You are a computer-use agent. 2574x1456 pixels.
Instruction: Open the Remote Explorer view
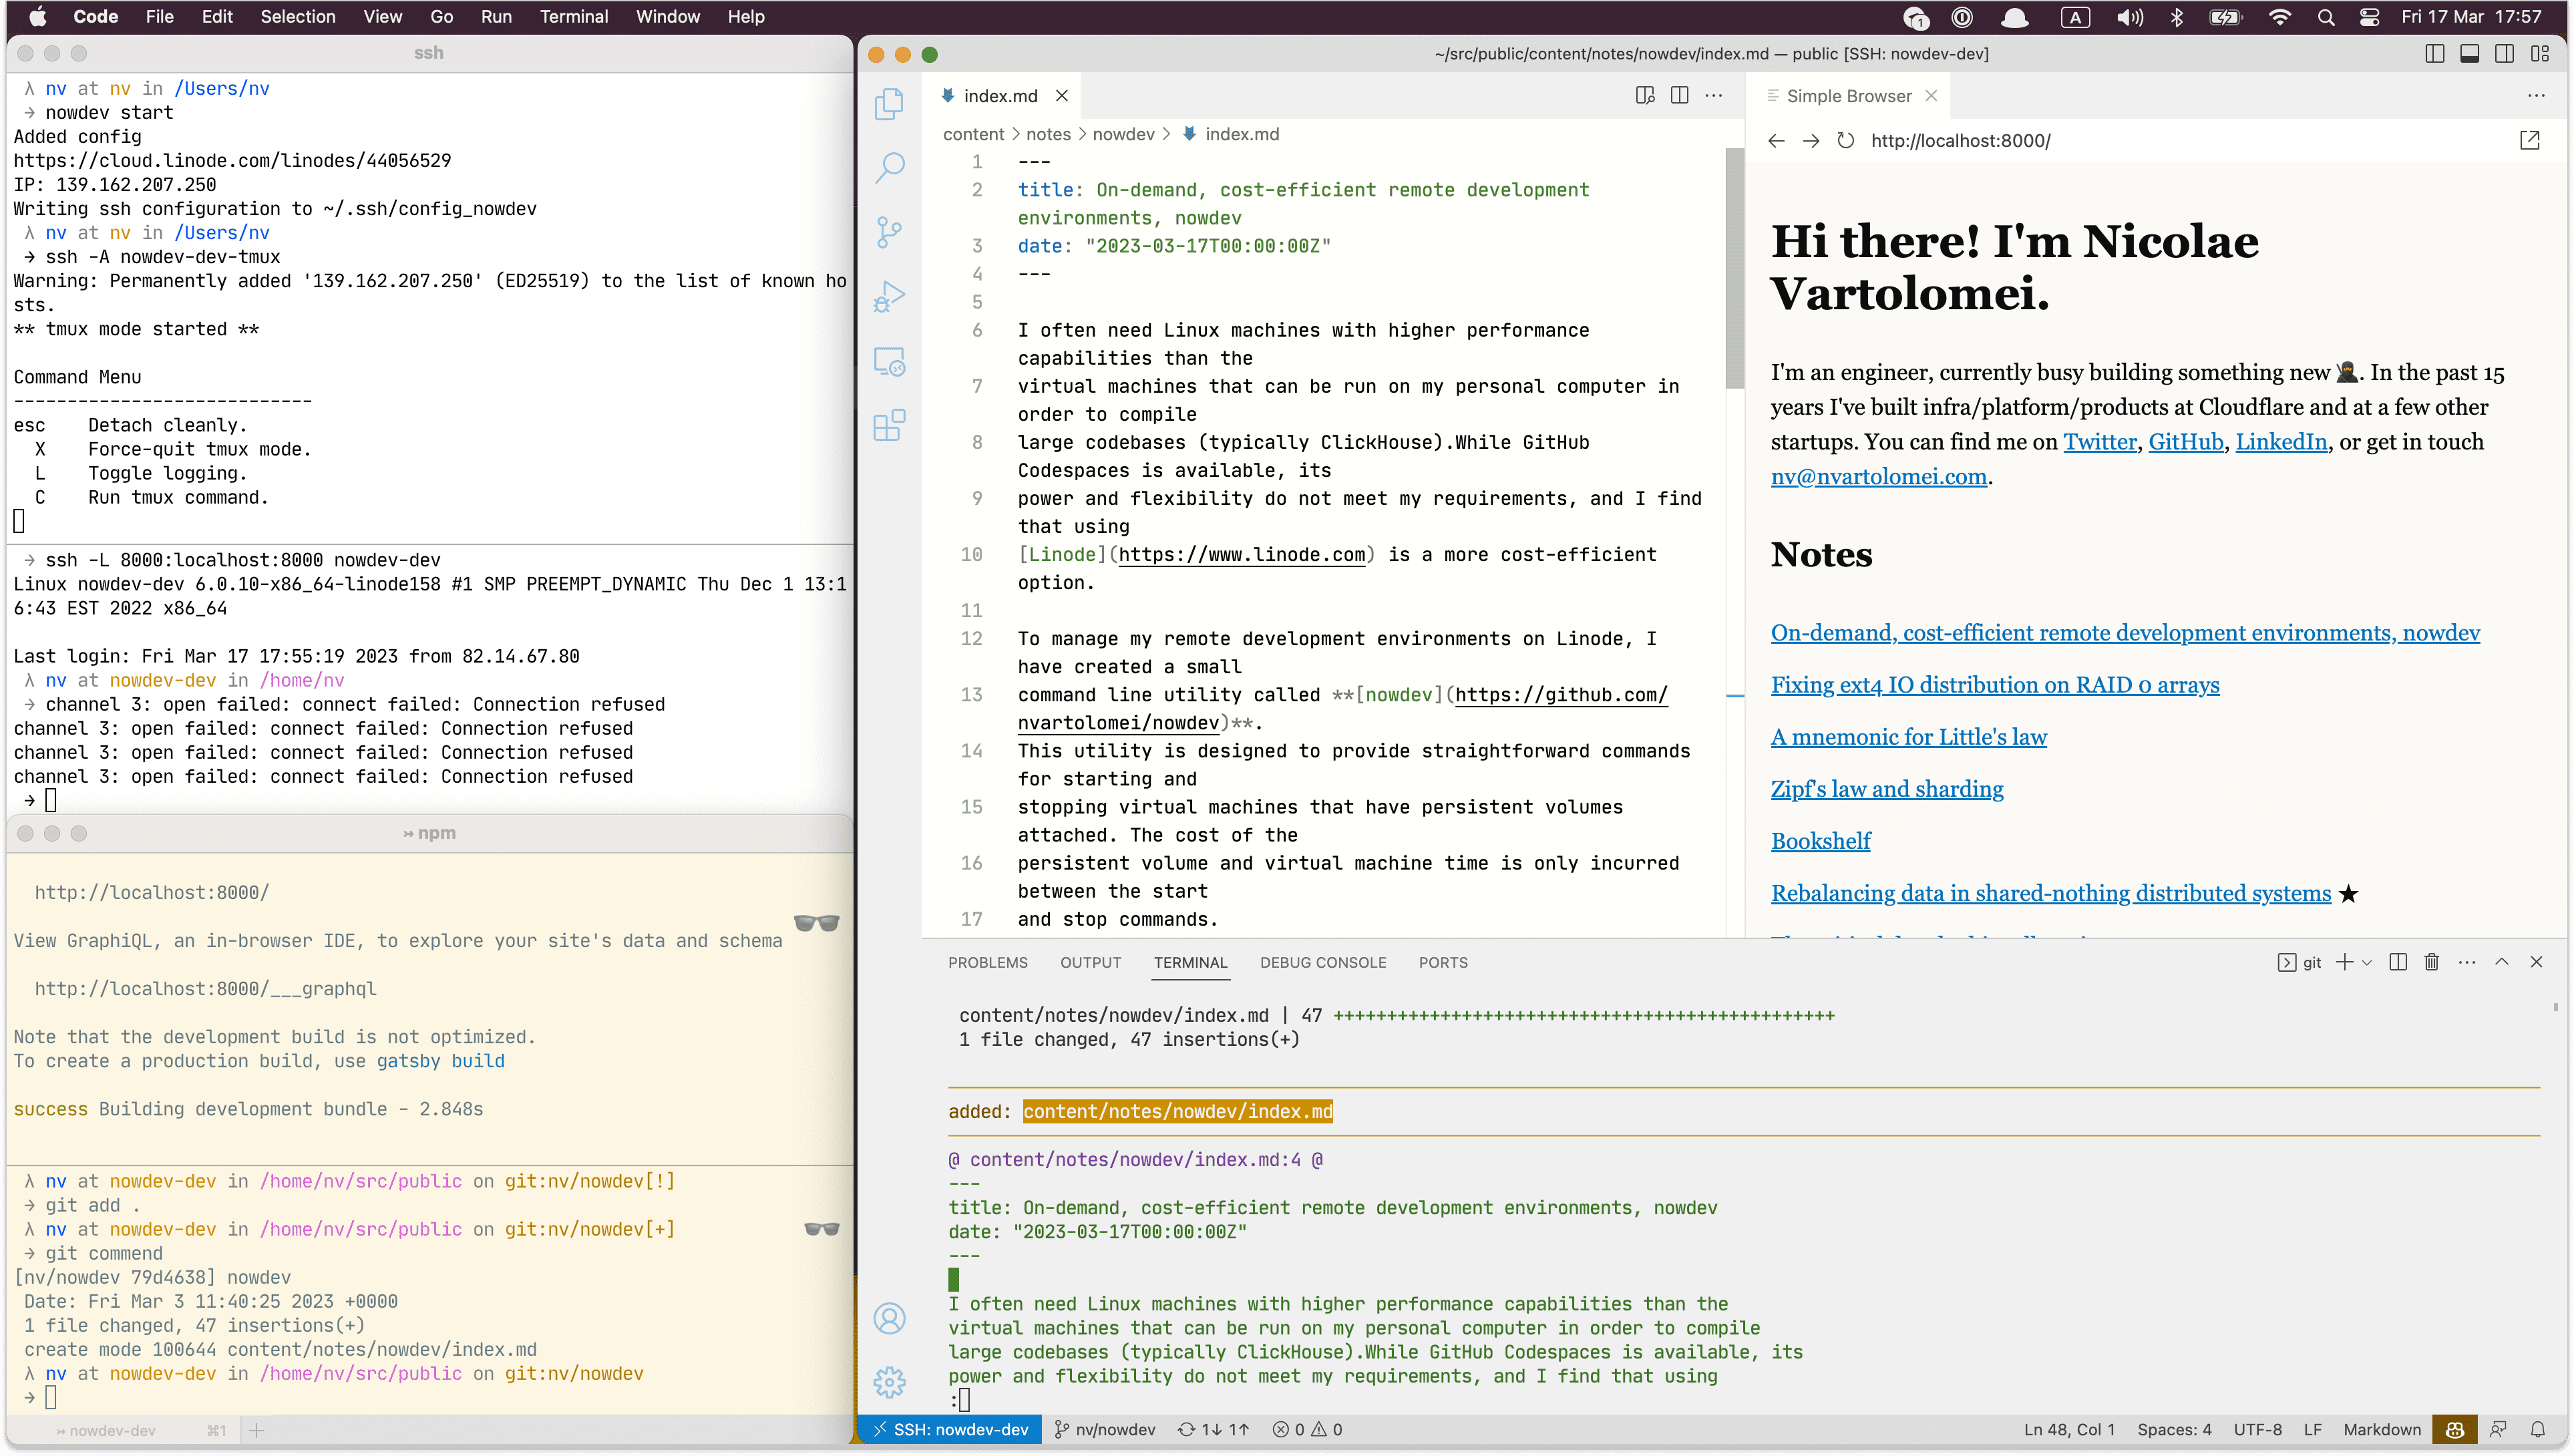click(x=888, y=361)
